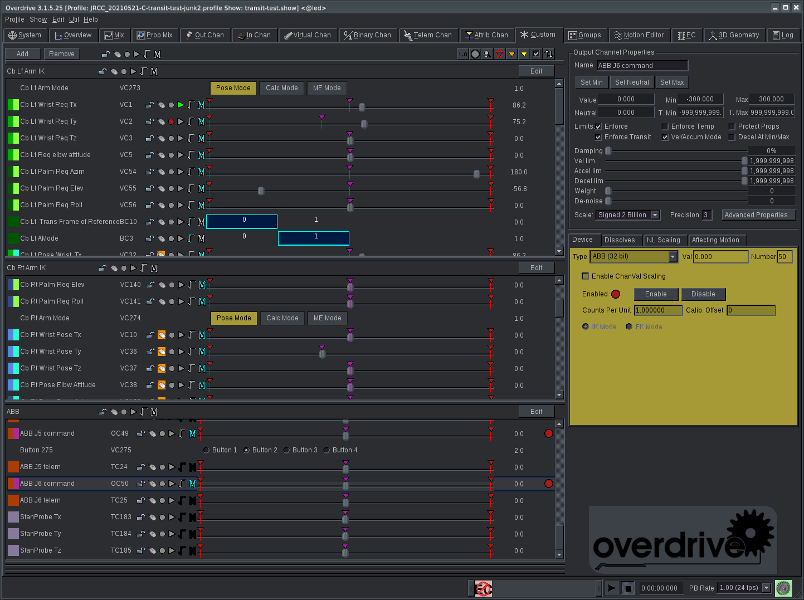Open the Help menu
This screenshot has width=804, height=600.
pyautogui.click(x=91, y=19)
